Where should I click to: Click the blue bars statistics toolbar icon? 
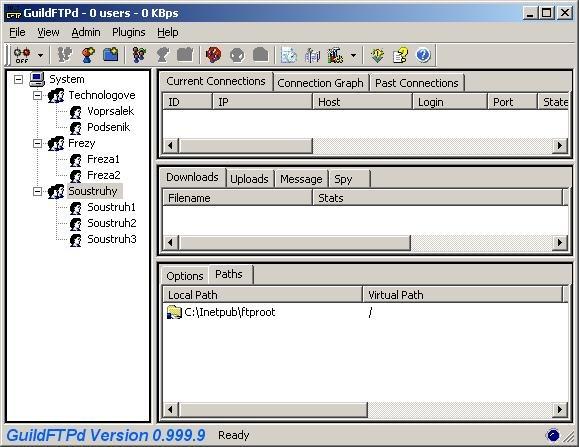pyautogui.click(x=312, y=55)
